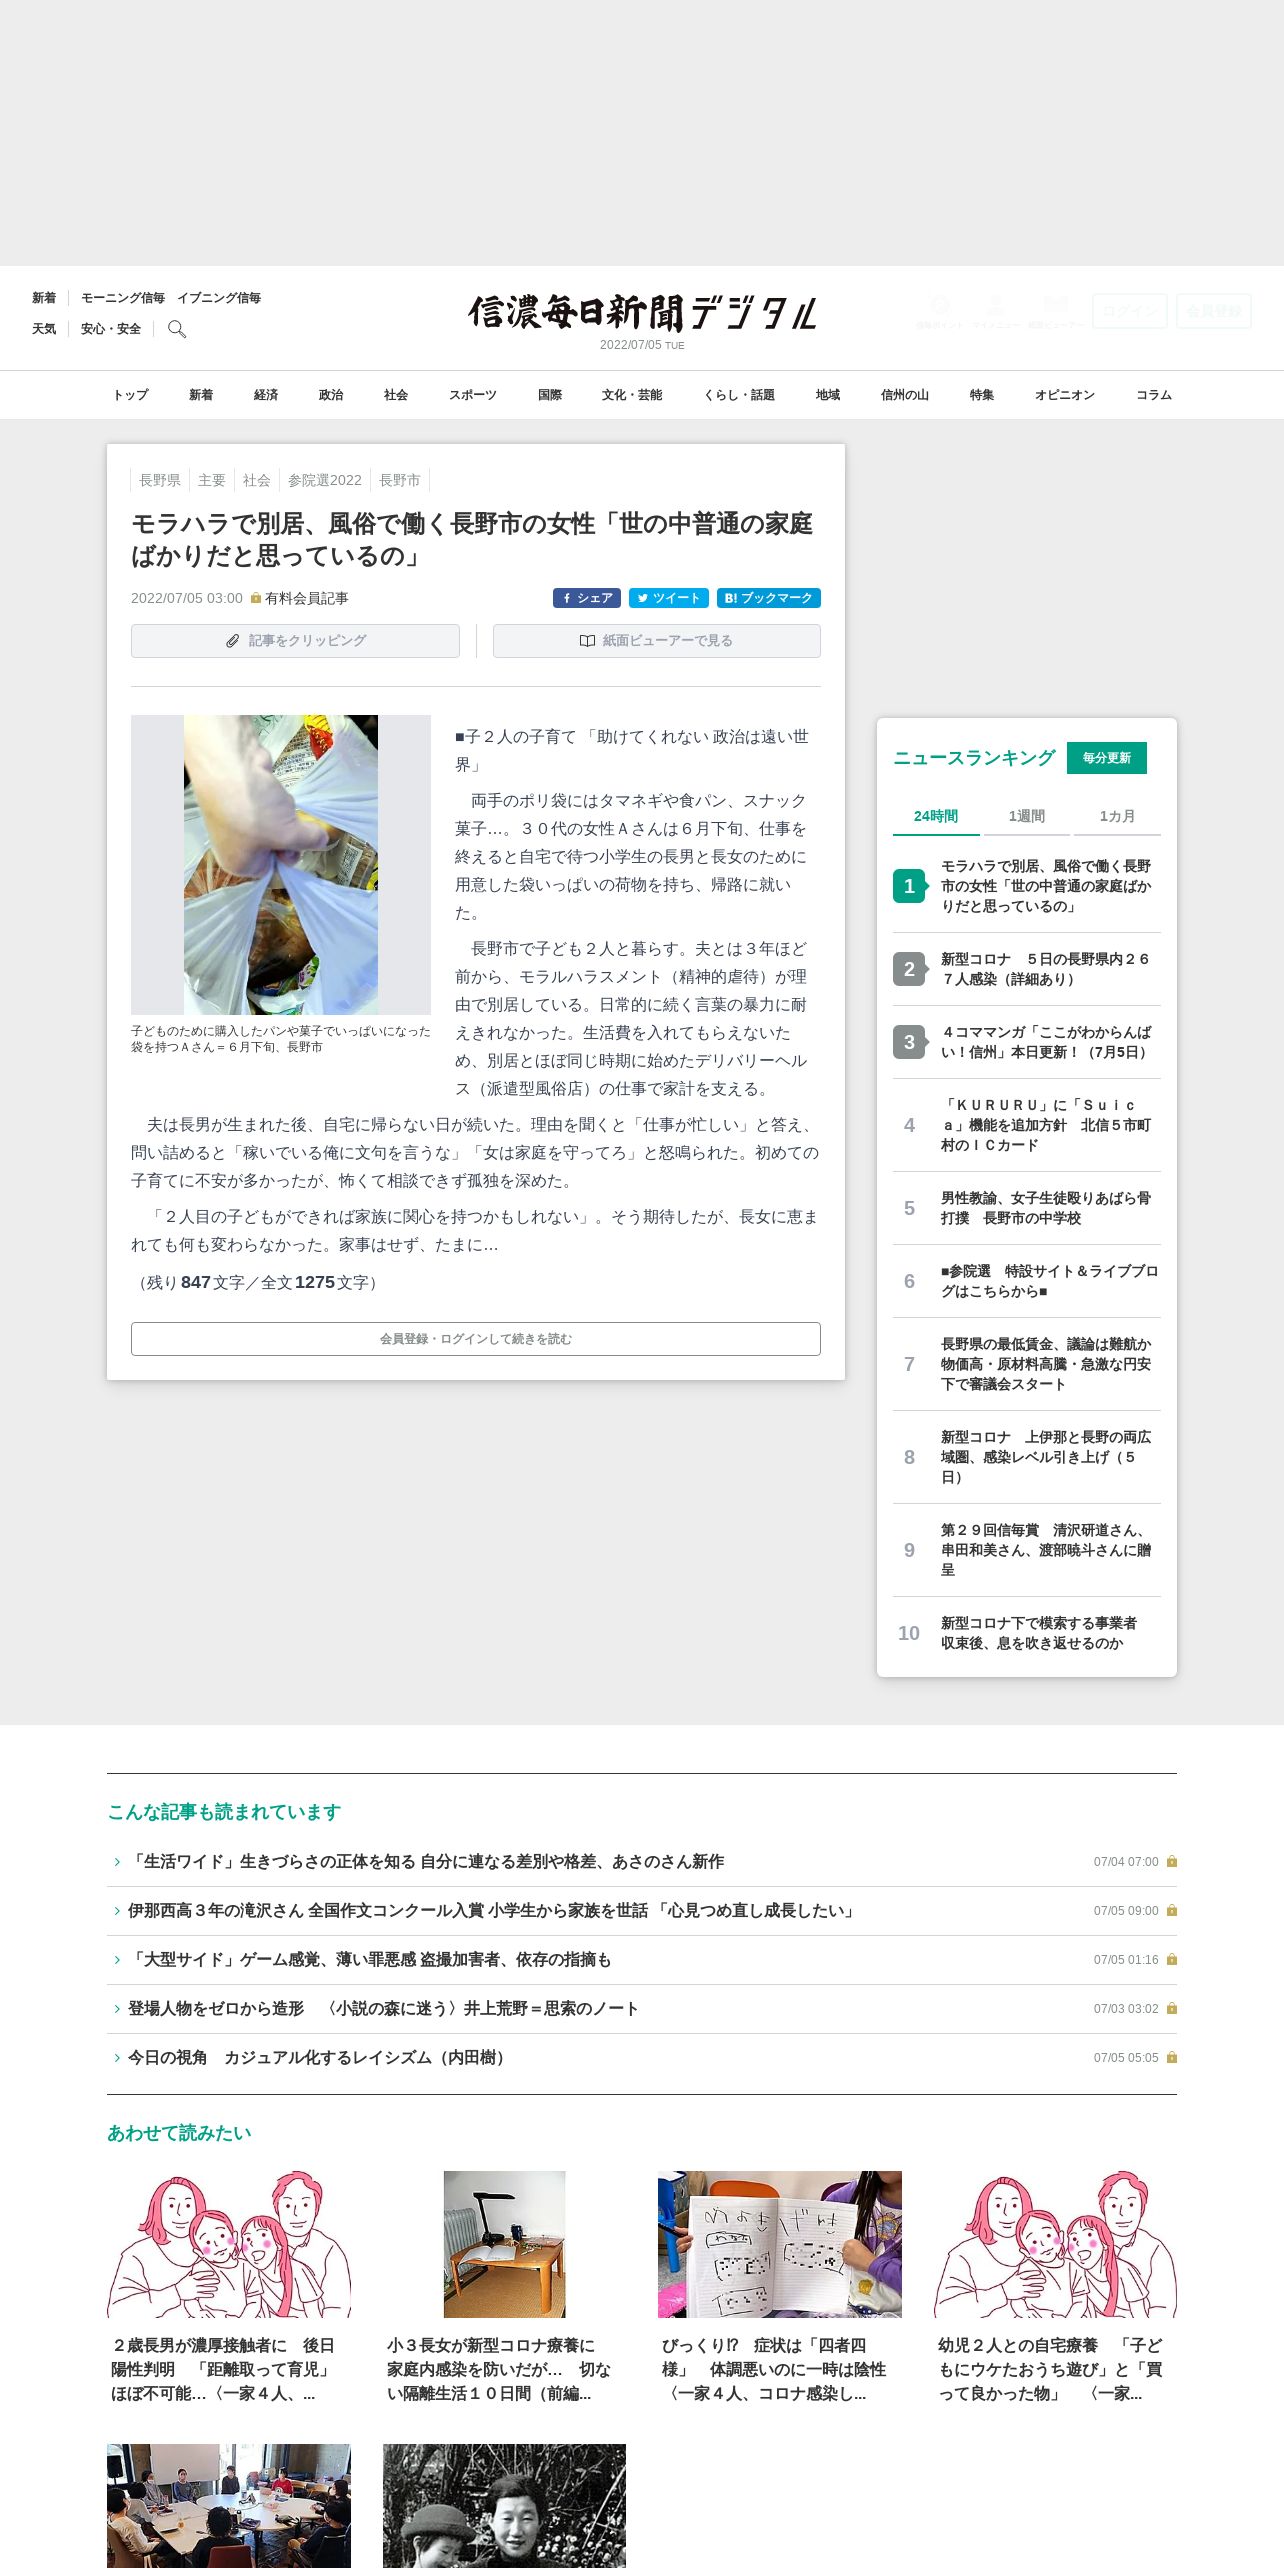Select スポーツ navigation item
Screen dimensions: 1284x2568
(473, 395)
